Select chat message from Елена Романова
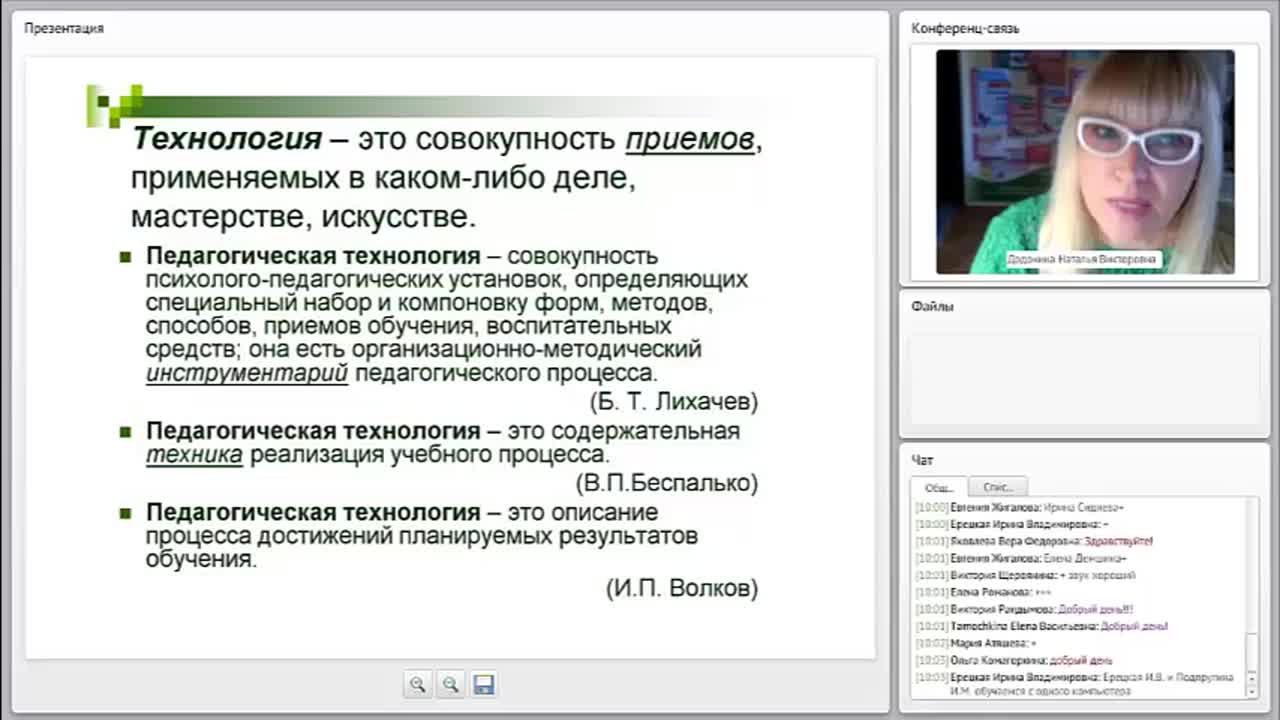Image resolution: width=1280 pixels, height=720 pixels. click(984, 592)
